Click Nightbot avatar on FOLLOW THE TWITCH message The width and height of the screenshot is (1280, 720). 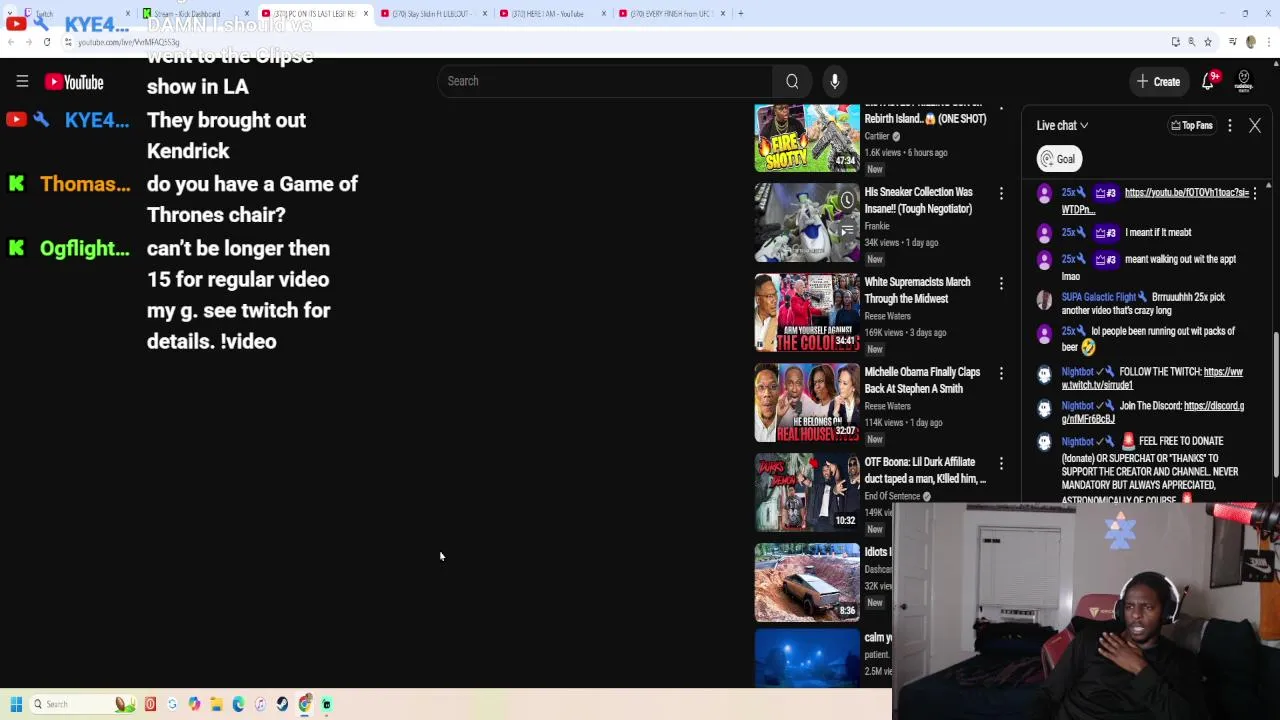(1044, 374)
